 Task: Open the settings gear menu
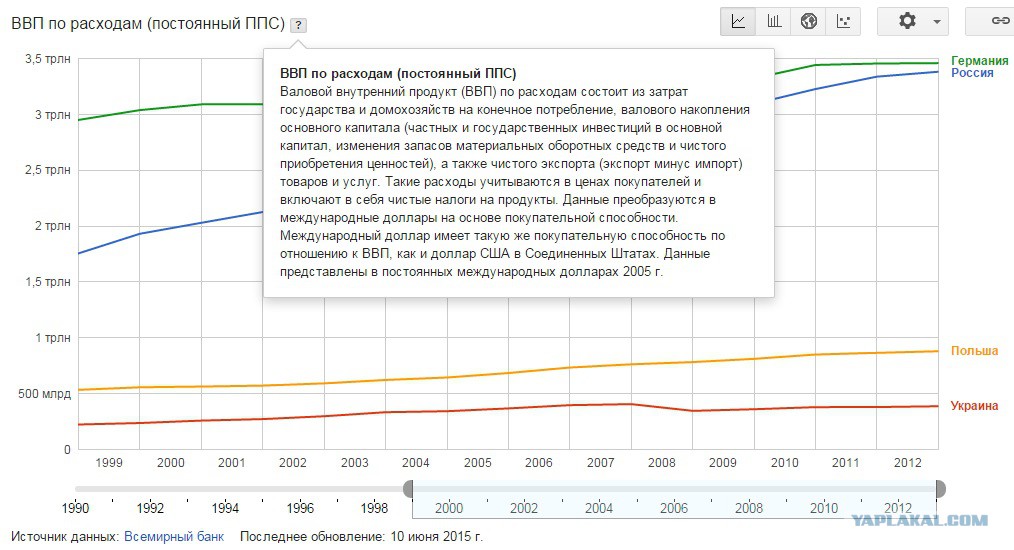coord(907,21)
